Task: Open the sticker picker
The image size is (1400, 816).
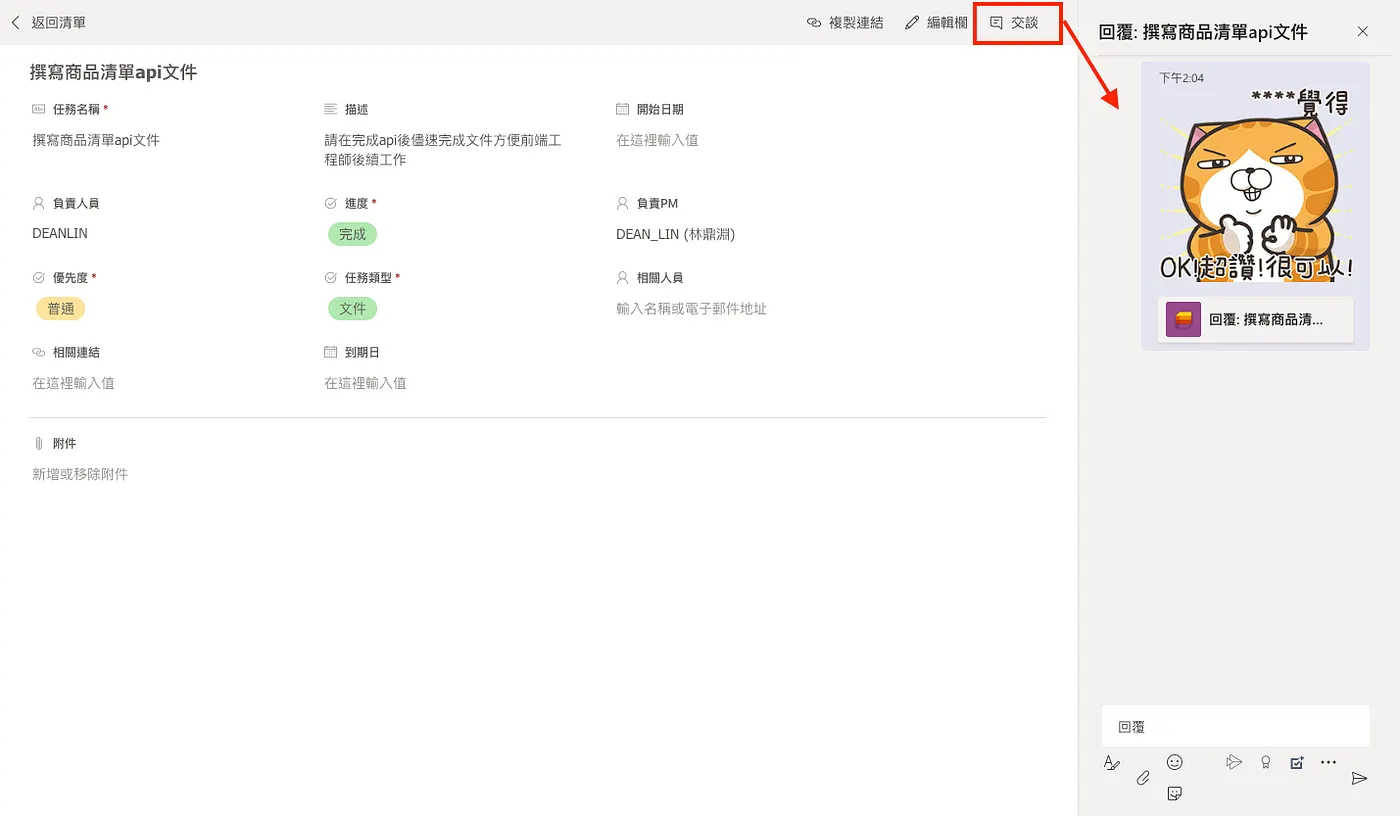Action: 1175,793
